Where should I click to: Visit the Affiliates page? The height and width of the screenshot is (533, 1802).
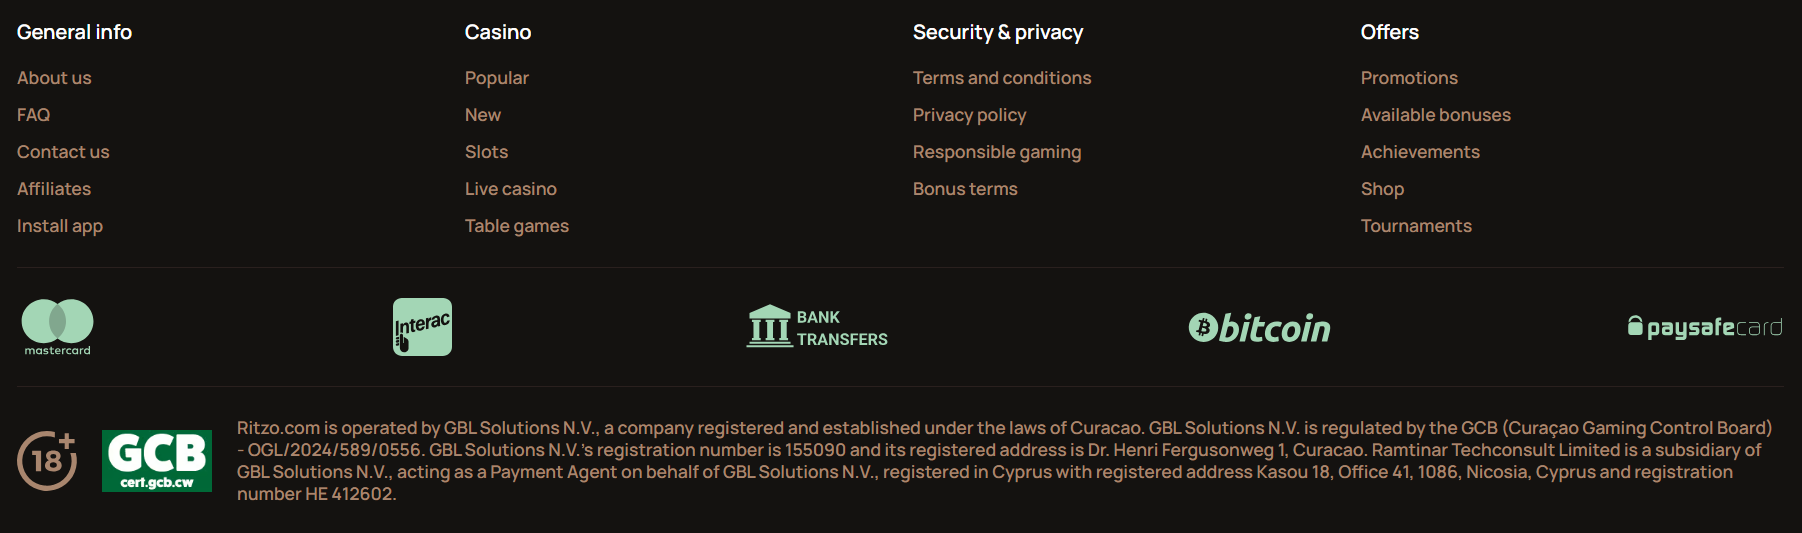[54, 189]
